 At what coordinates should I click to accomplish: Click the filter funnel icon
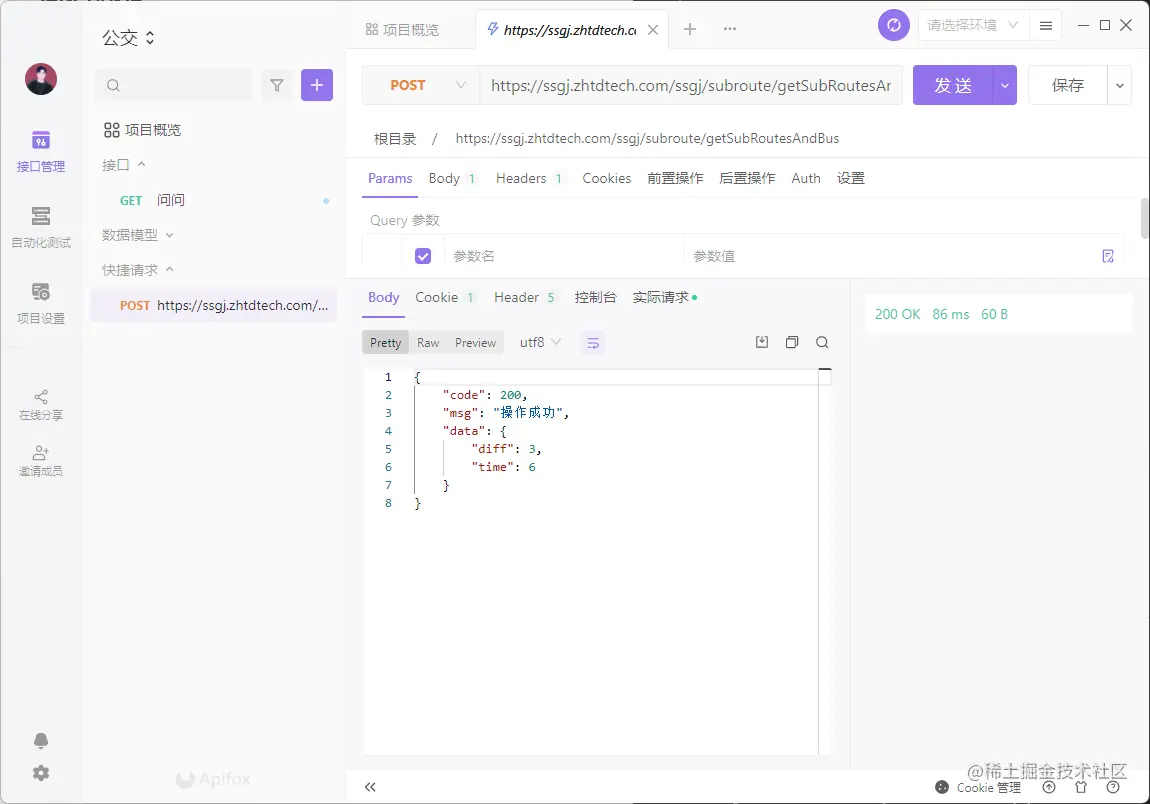click(276, 85)
